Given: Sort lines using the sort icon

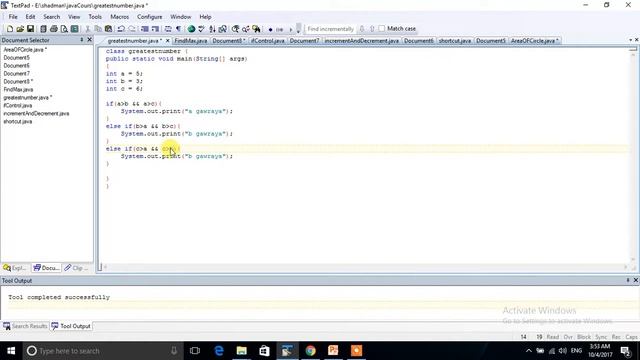Looking at the screenshot, I should coord(212,29).
